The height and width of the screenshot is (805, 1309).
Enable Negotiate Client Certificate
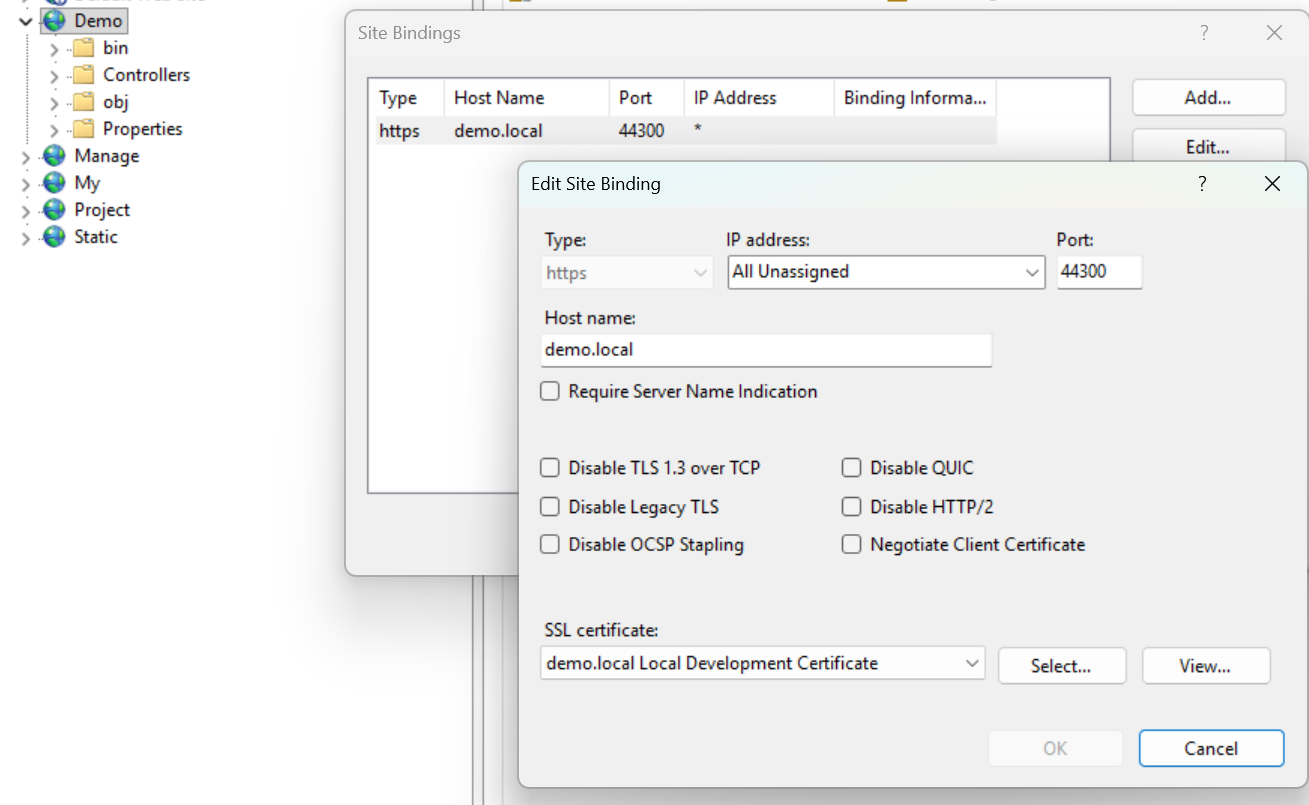tap(851, 544)
